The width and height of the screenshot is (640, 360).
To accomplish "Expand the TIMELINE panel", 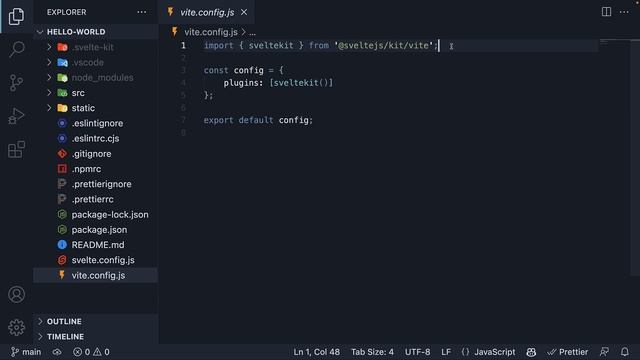I will coord(40,337).
